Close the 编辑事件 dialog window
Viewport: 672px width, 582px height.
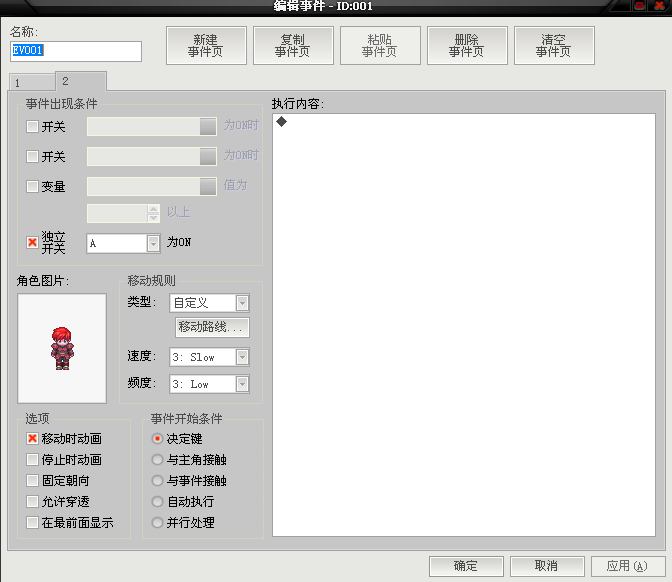point(659,6)
